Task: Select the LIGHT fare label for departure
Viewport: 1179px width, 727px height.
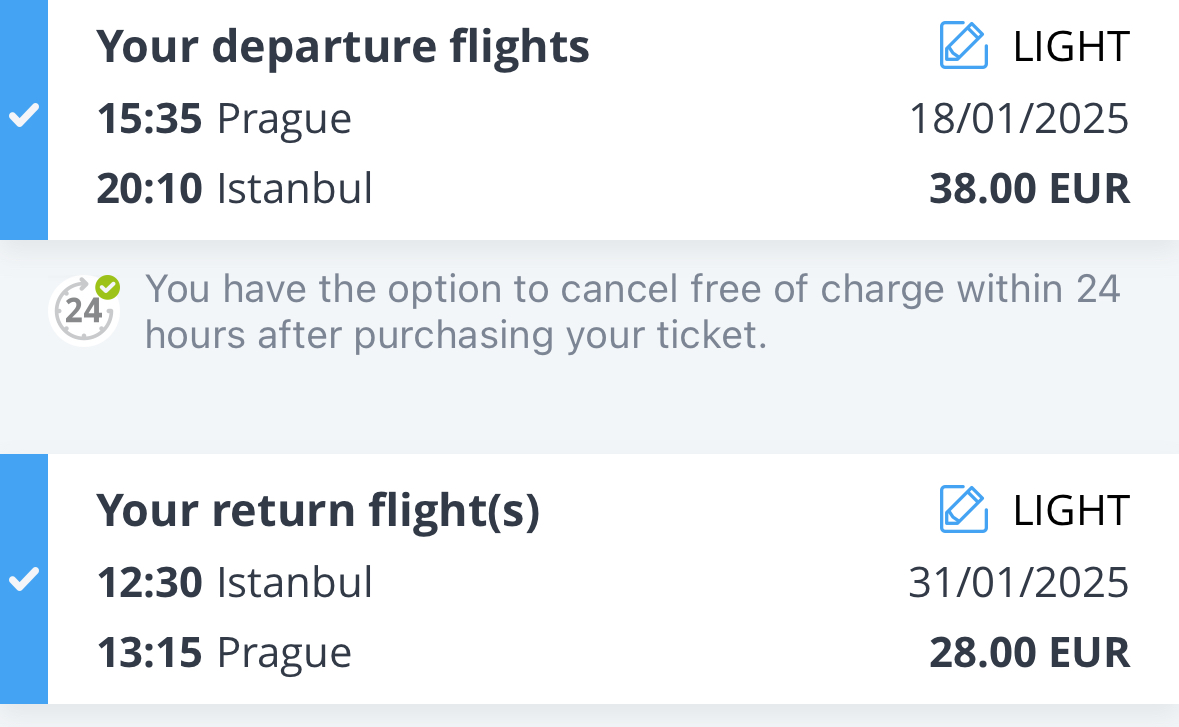Action: 1071,47
